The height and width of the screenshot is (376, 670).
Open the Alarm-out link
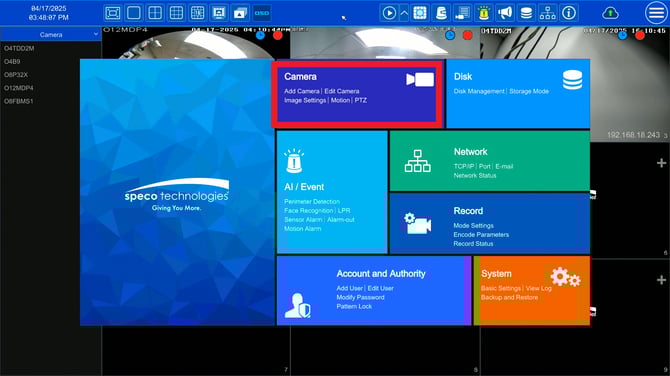click(x=341, y=219)
